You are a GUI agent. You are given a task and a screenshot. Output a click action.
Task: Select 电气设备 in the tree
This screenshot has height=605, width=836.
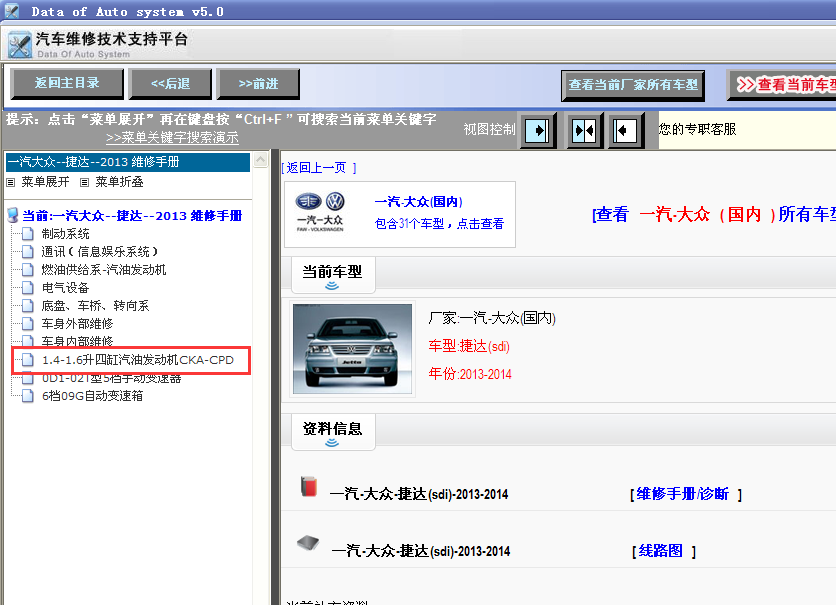click(x=66, y=288)
